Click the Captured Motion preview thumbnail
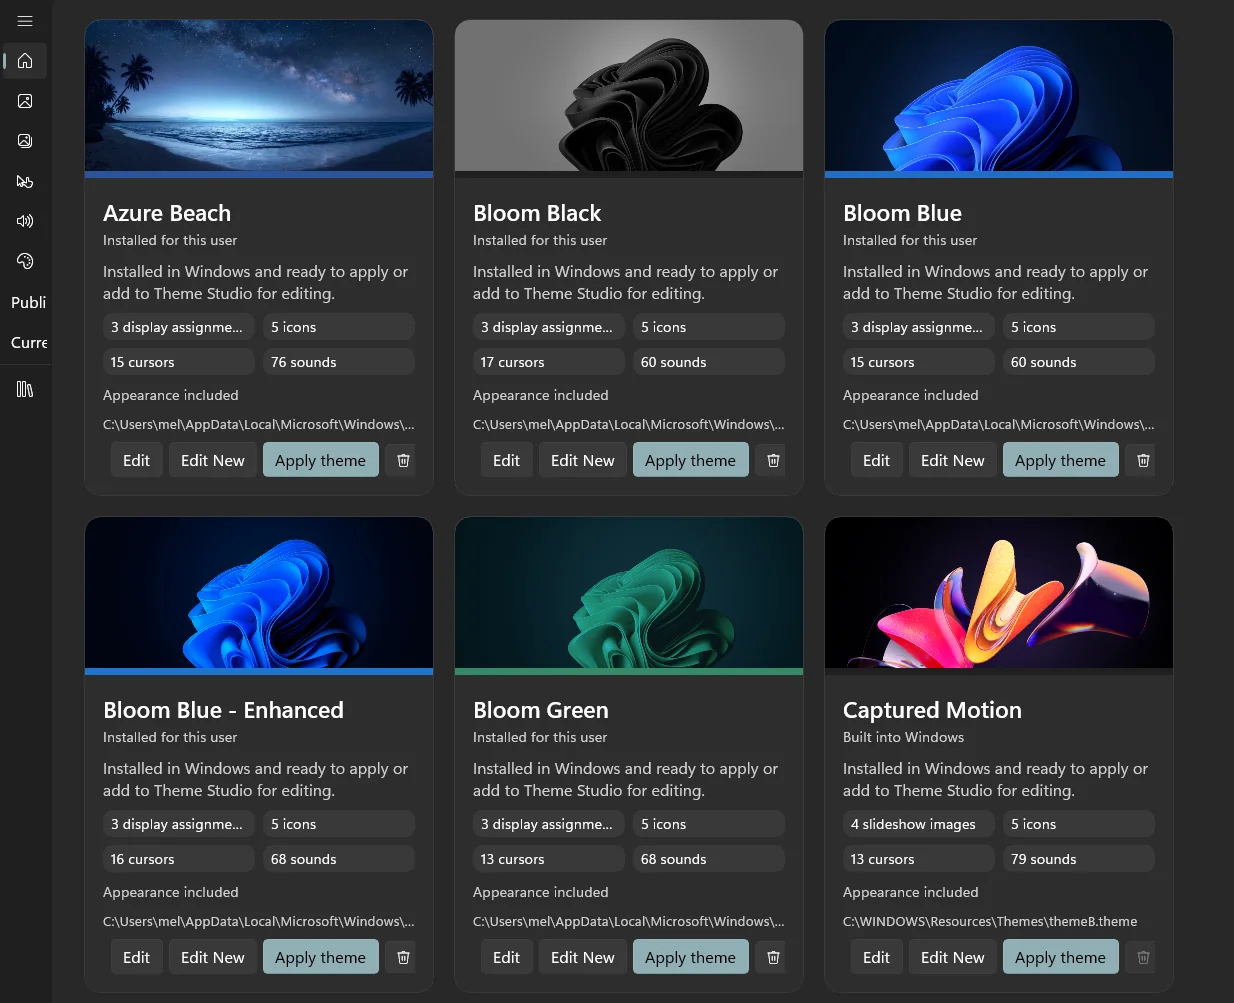 coord(999,593)
